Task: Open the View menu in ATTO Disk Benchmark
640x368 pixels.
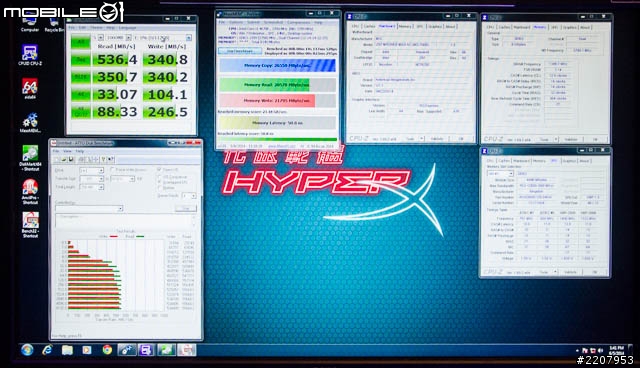Action: (67, 151)
